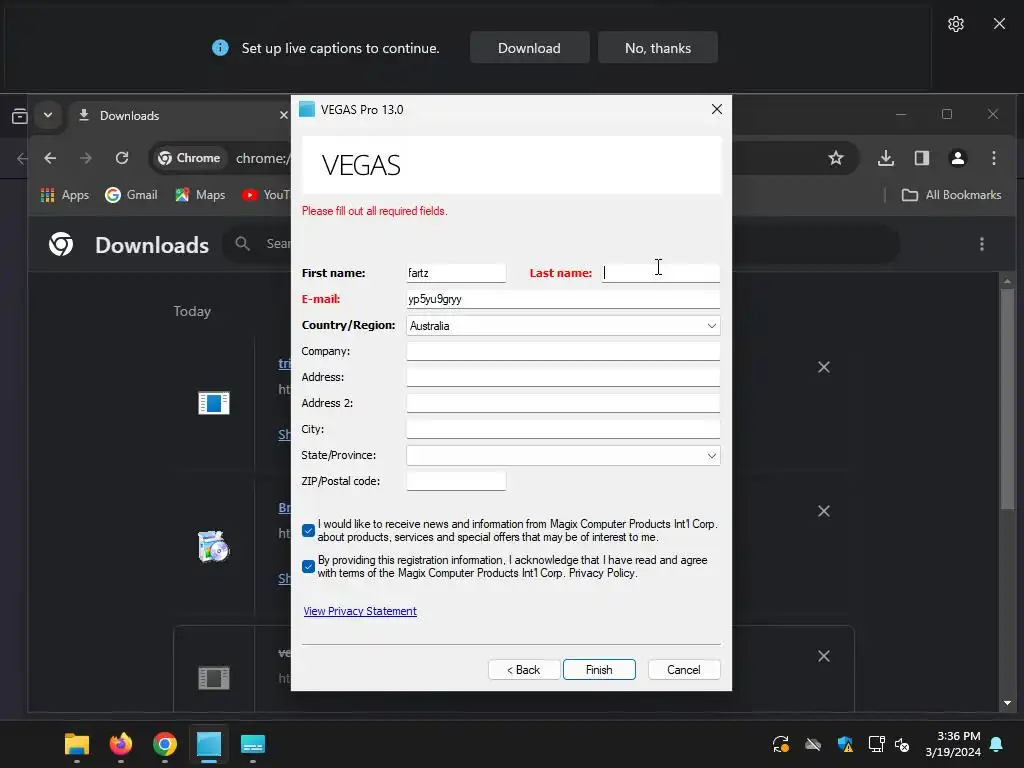Download live captions
The width and height of the screenshot is (1024, 768).
click(x=529, y=48)
